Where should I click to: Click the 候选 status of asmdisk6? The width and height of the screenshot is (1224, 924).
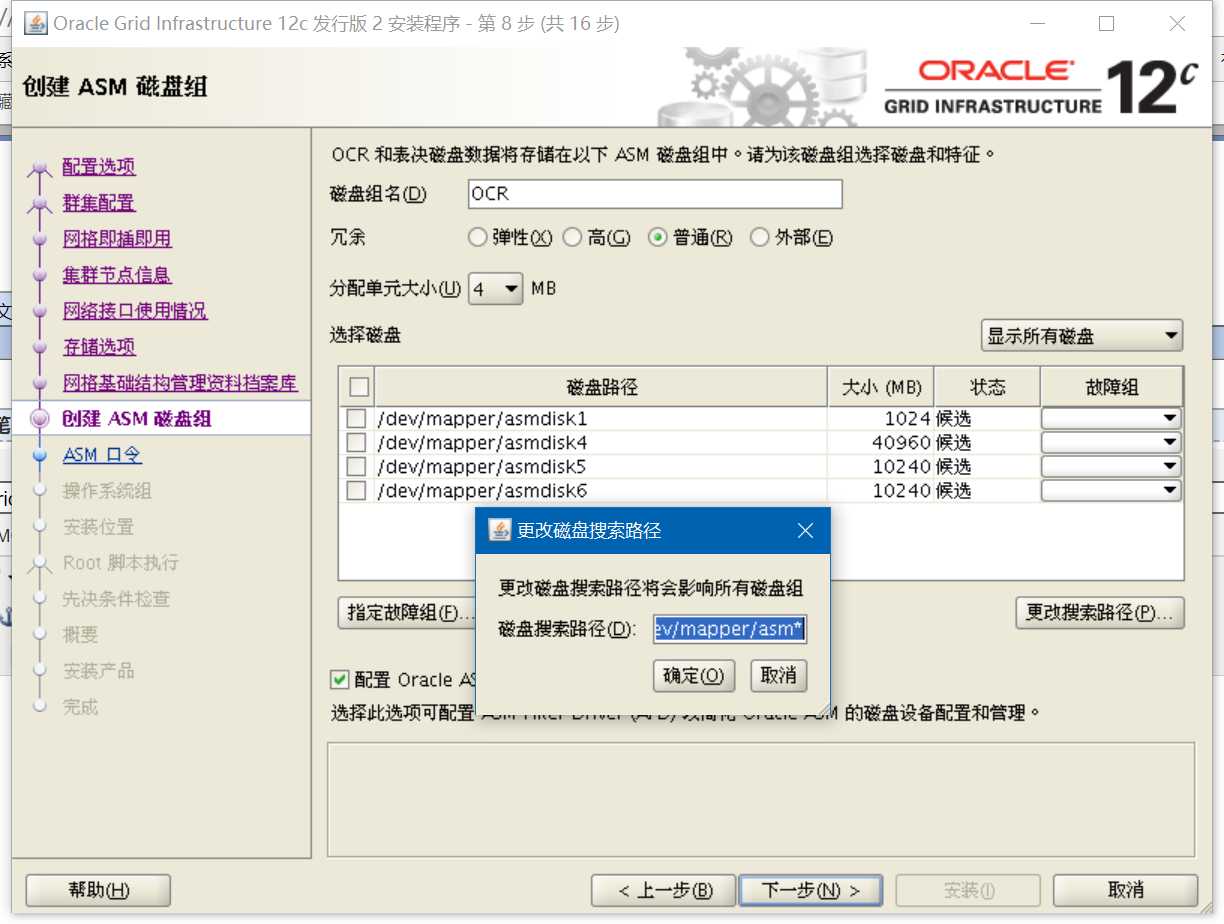tap(954, 490)
